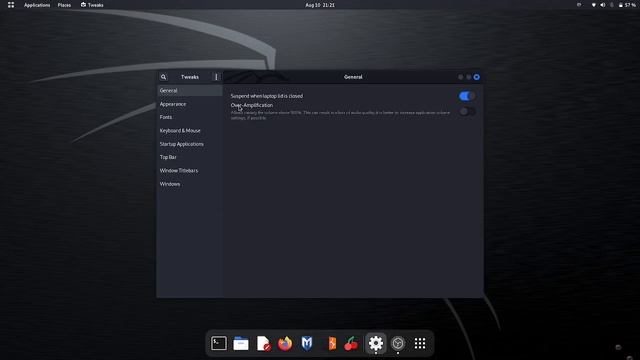Launch Terminal from the dock

(x=219, y=343)
